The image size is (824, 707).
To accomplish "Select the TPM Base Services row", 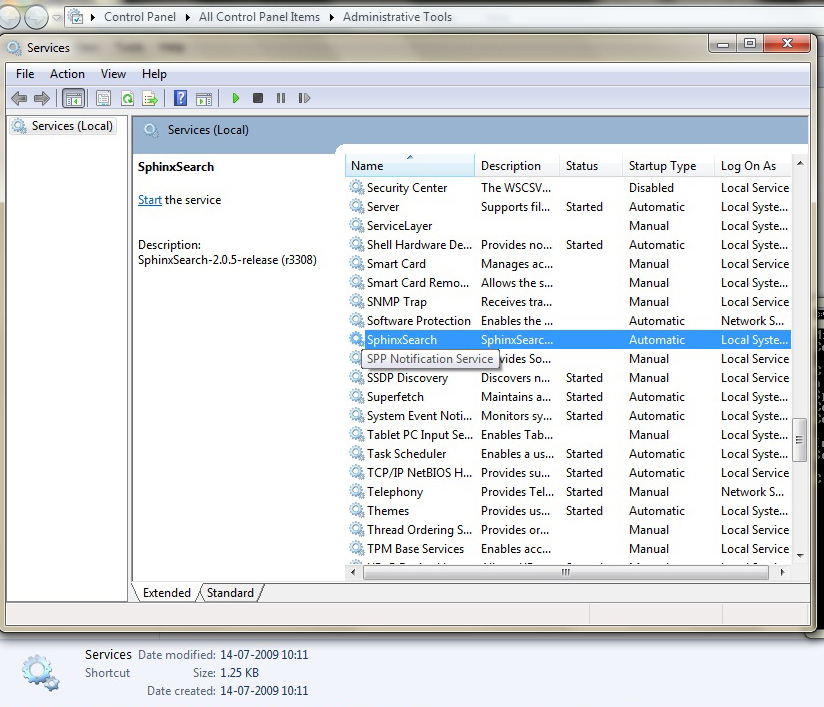I will pos(569,548).
